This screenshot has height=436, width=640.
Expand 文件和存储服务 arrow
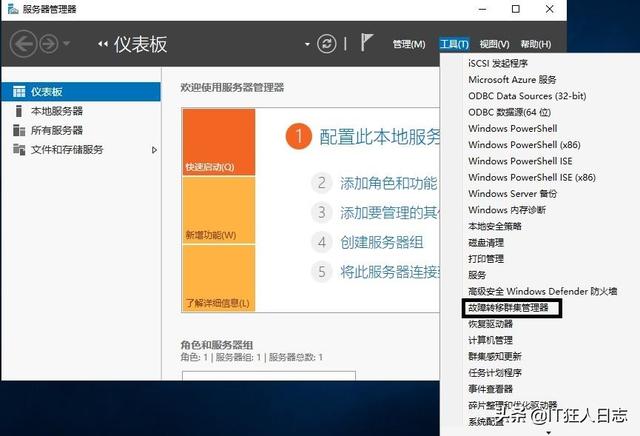(x=154, y=150)
